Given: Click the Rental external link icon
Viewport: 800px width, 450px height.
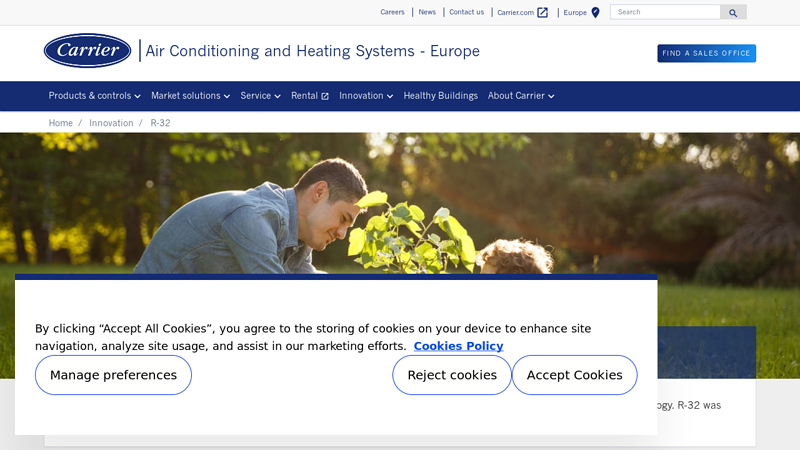Looking at the screenshot, I should (x=325, y=97).
